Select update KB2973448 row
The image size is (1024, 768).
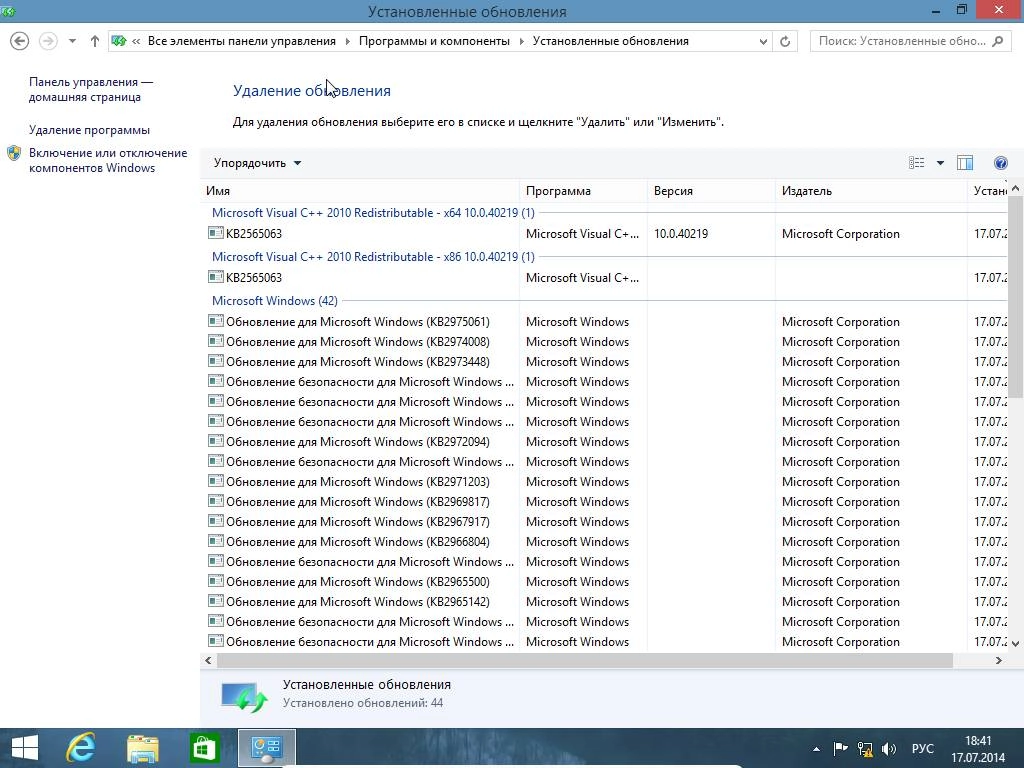(x=604, y=362)
